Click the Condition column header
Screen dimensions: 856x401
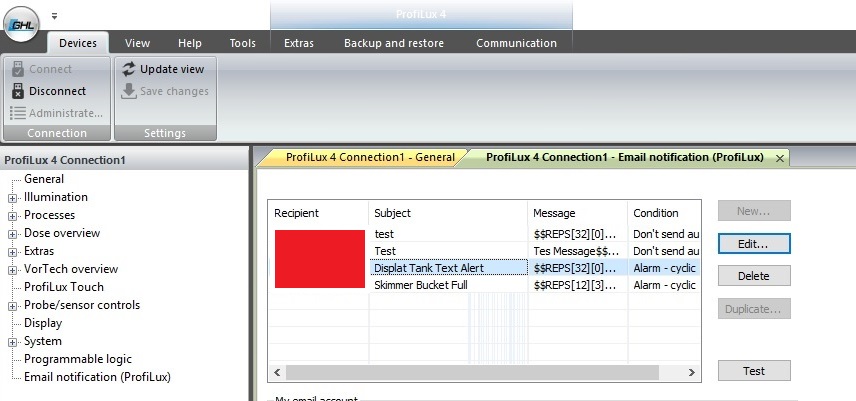pyautogui.click(x=664, y=213)
